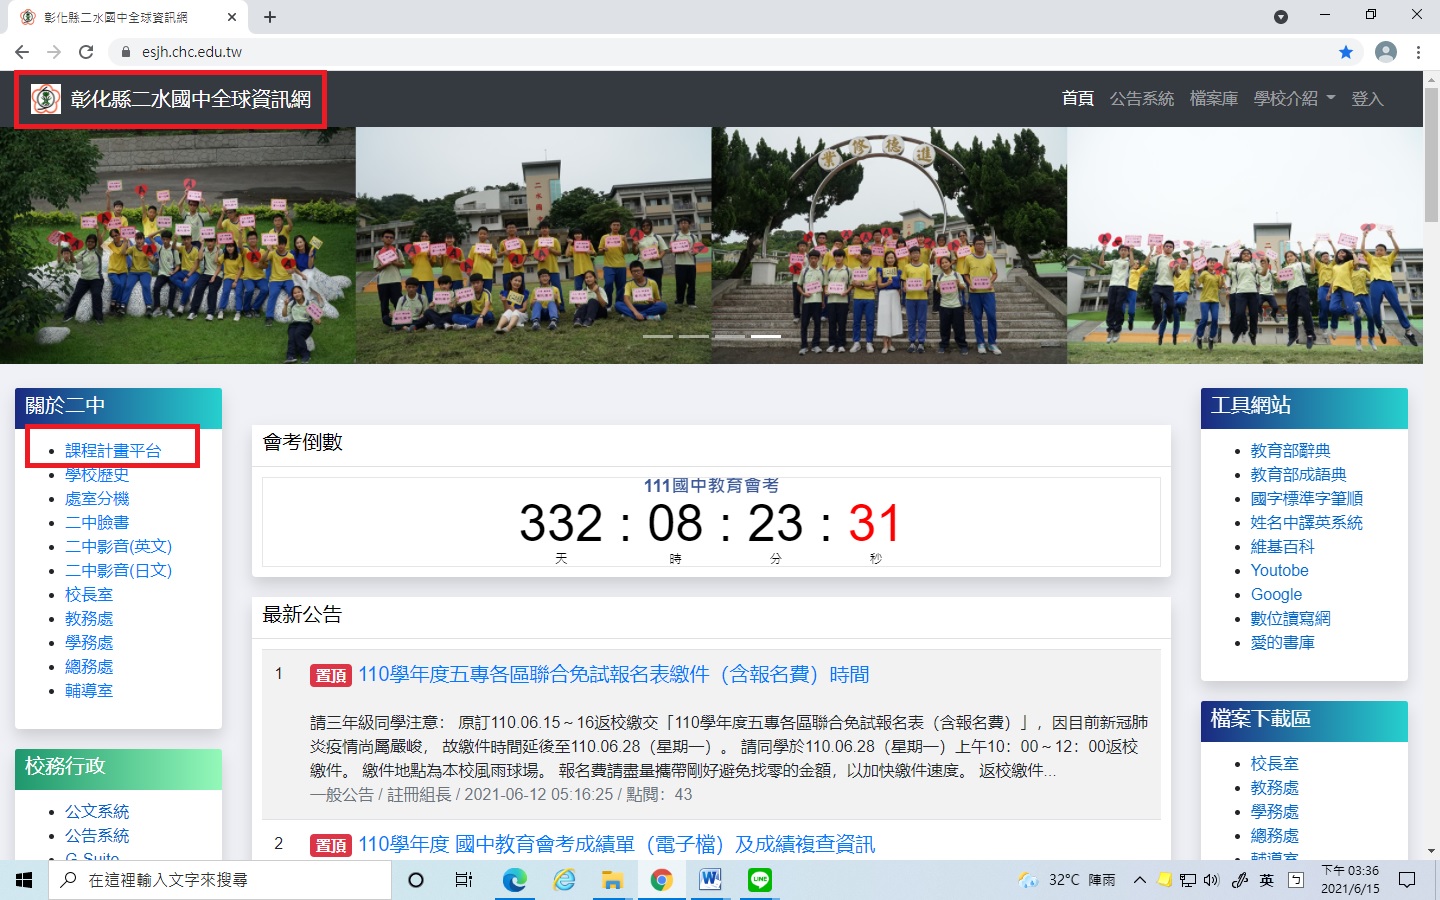
Task: Open the 二中影音(日文) link
Action: point(118,571)
